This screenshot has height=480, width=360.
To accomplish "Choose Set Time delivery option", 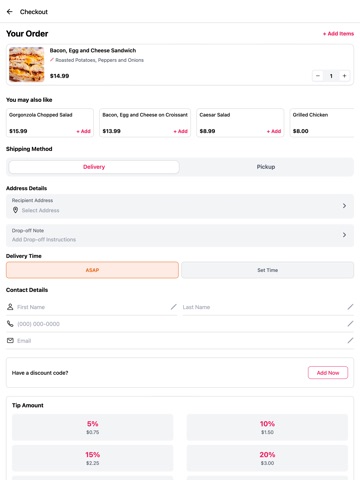I will click(267, 270).
